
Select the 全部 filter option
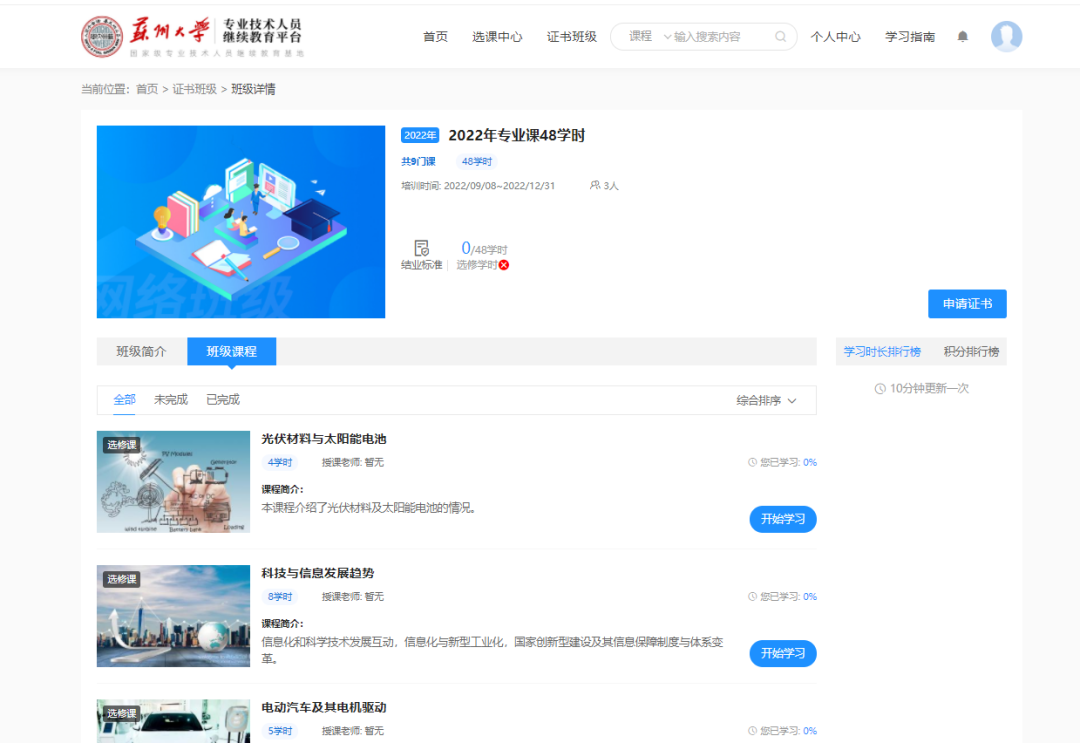click(124, 398)
